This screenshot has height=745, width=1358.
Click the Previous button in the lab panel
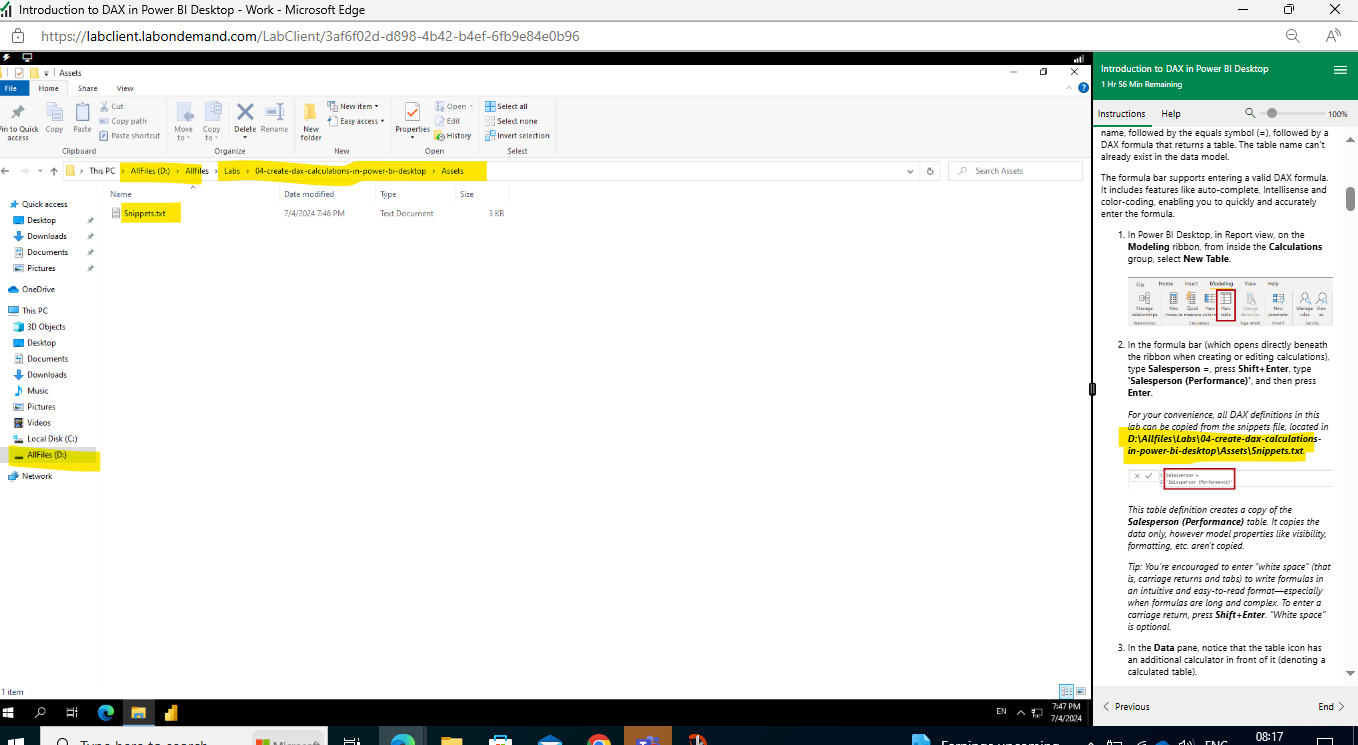(1125, 706)
